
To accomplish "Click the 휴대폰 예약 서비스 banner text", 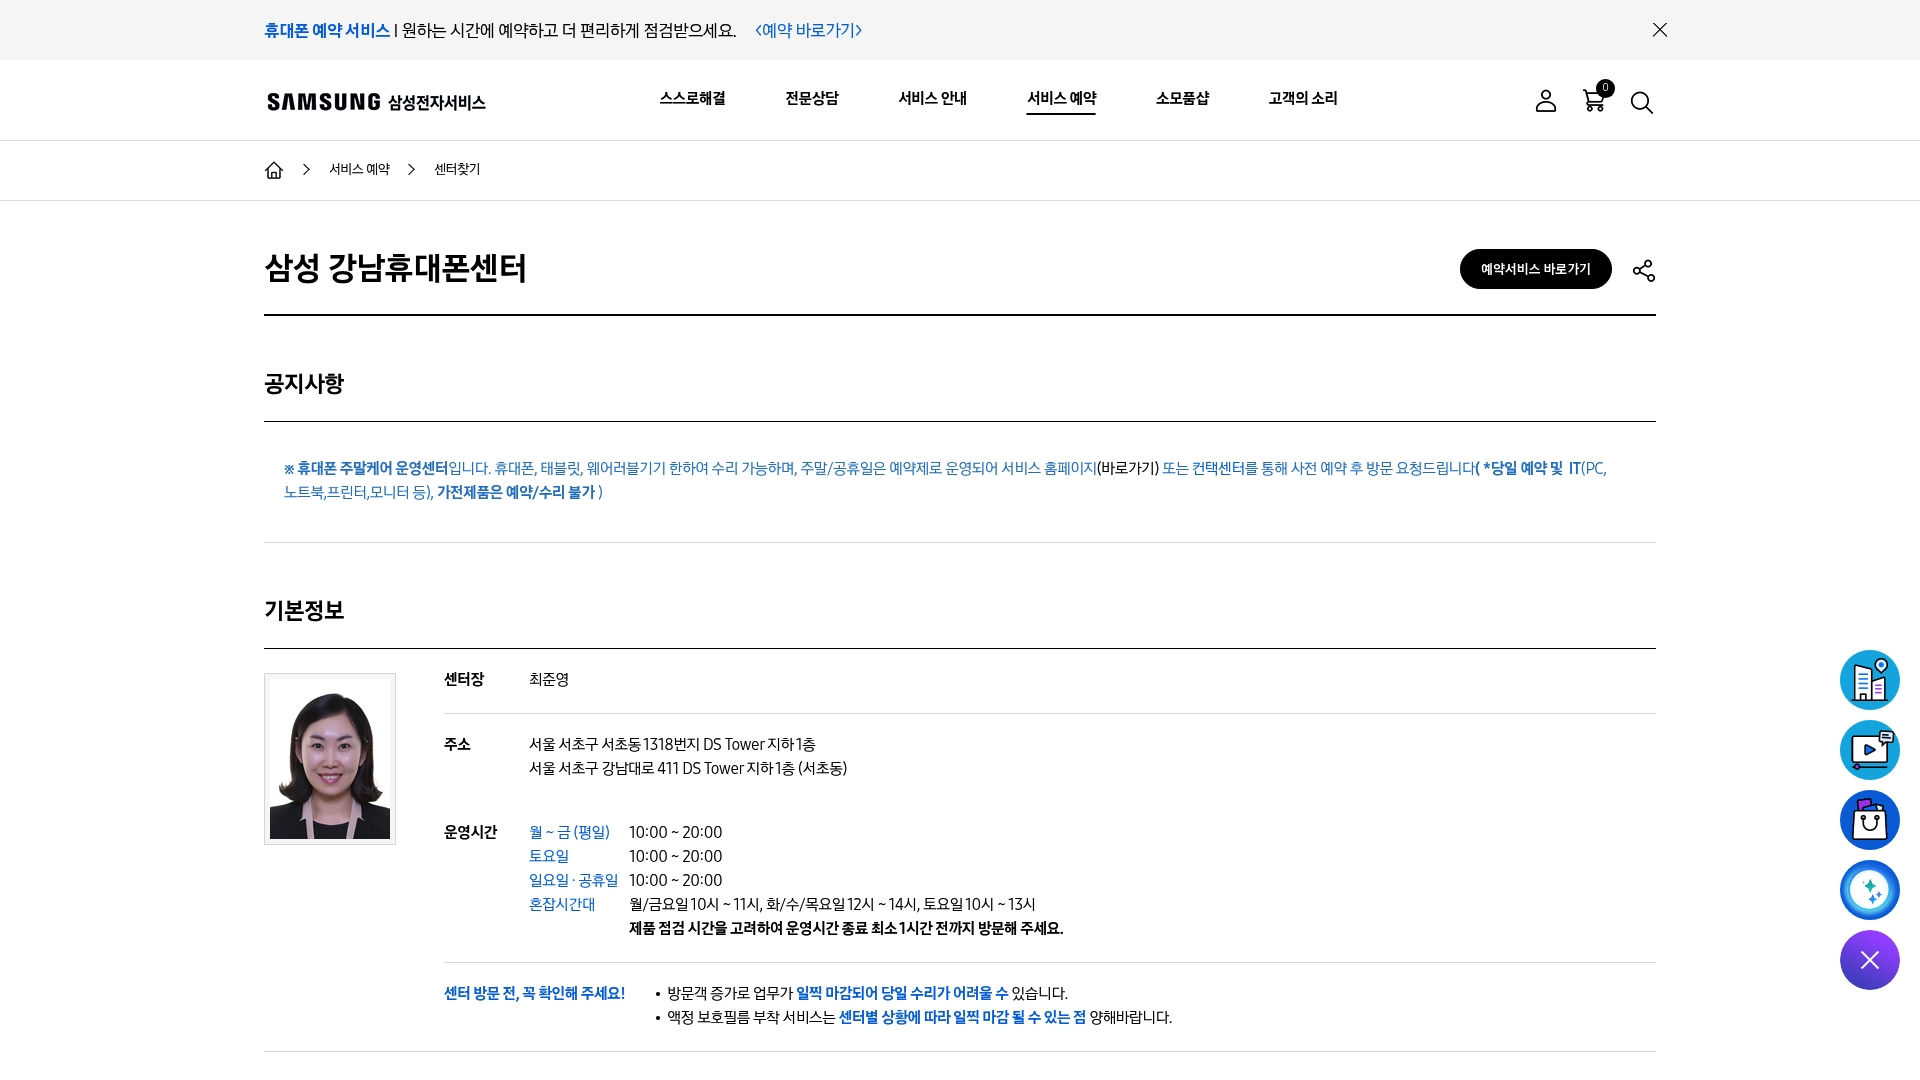I will (x=327, y=30).
